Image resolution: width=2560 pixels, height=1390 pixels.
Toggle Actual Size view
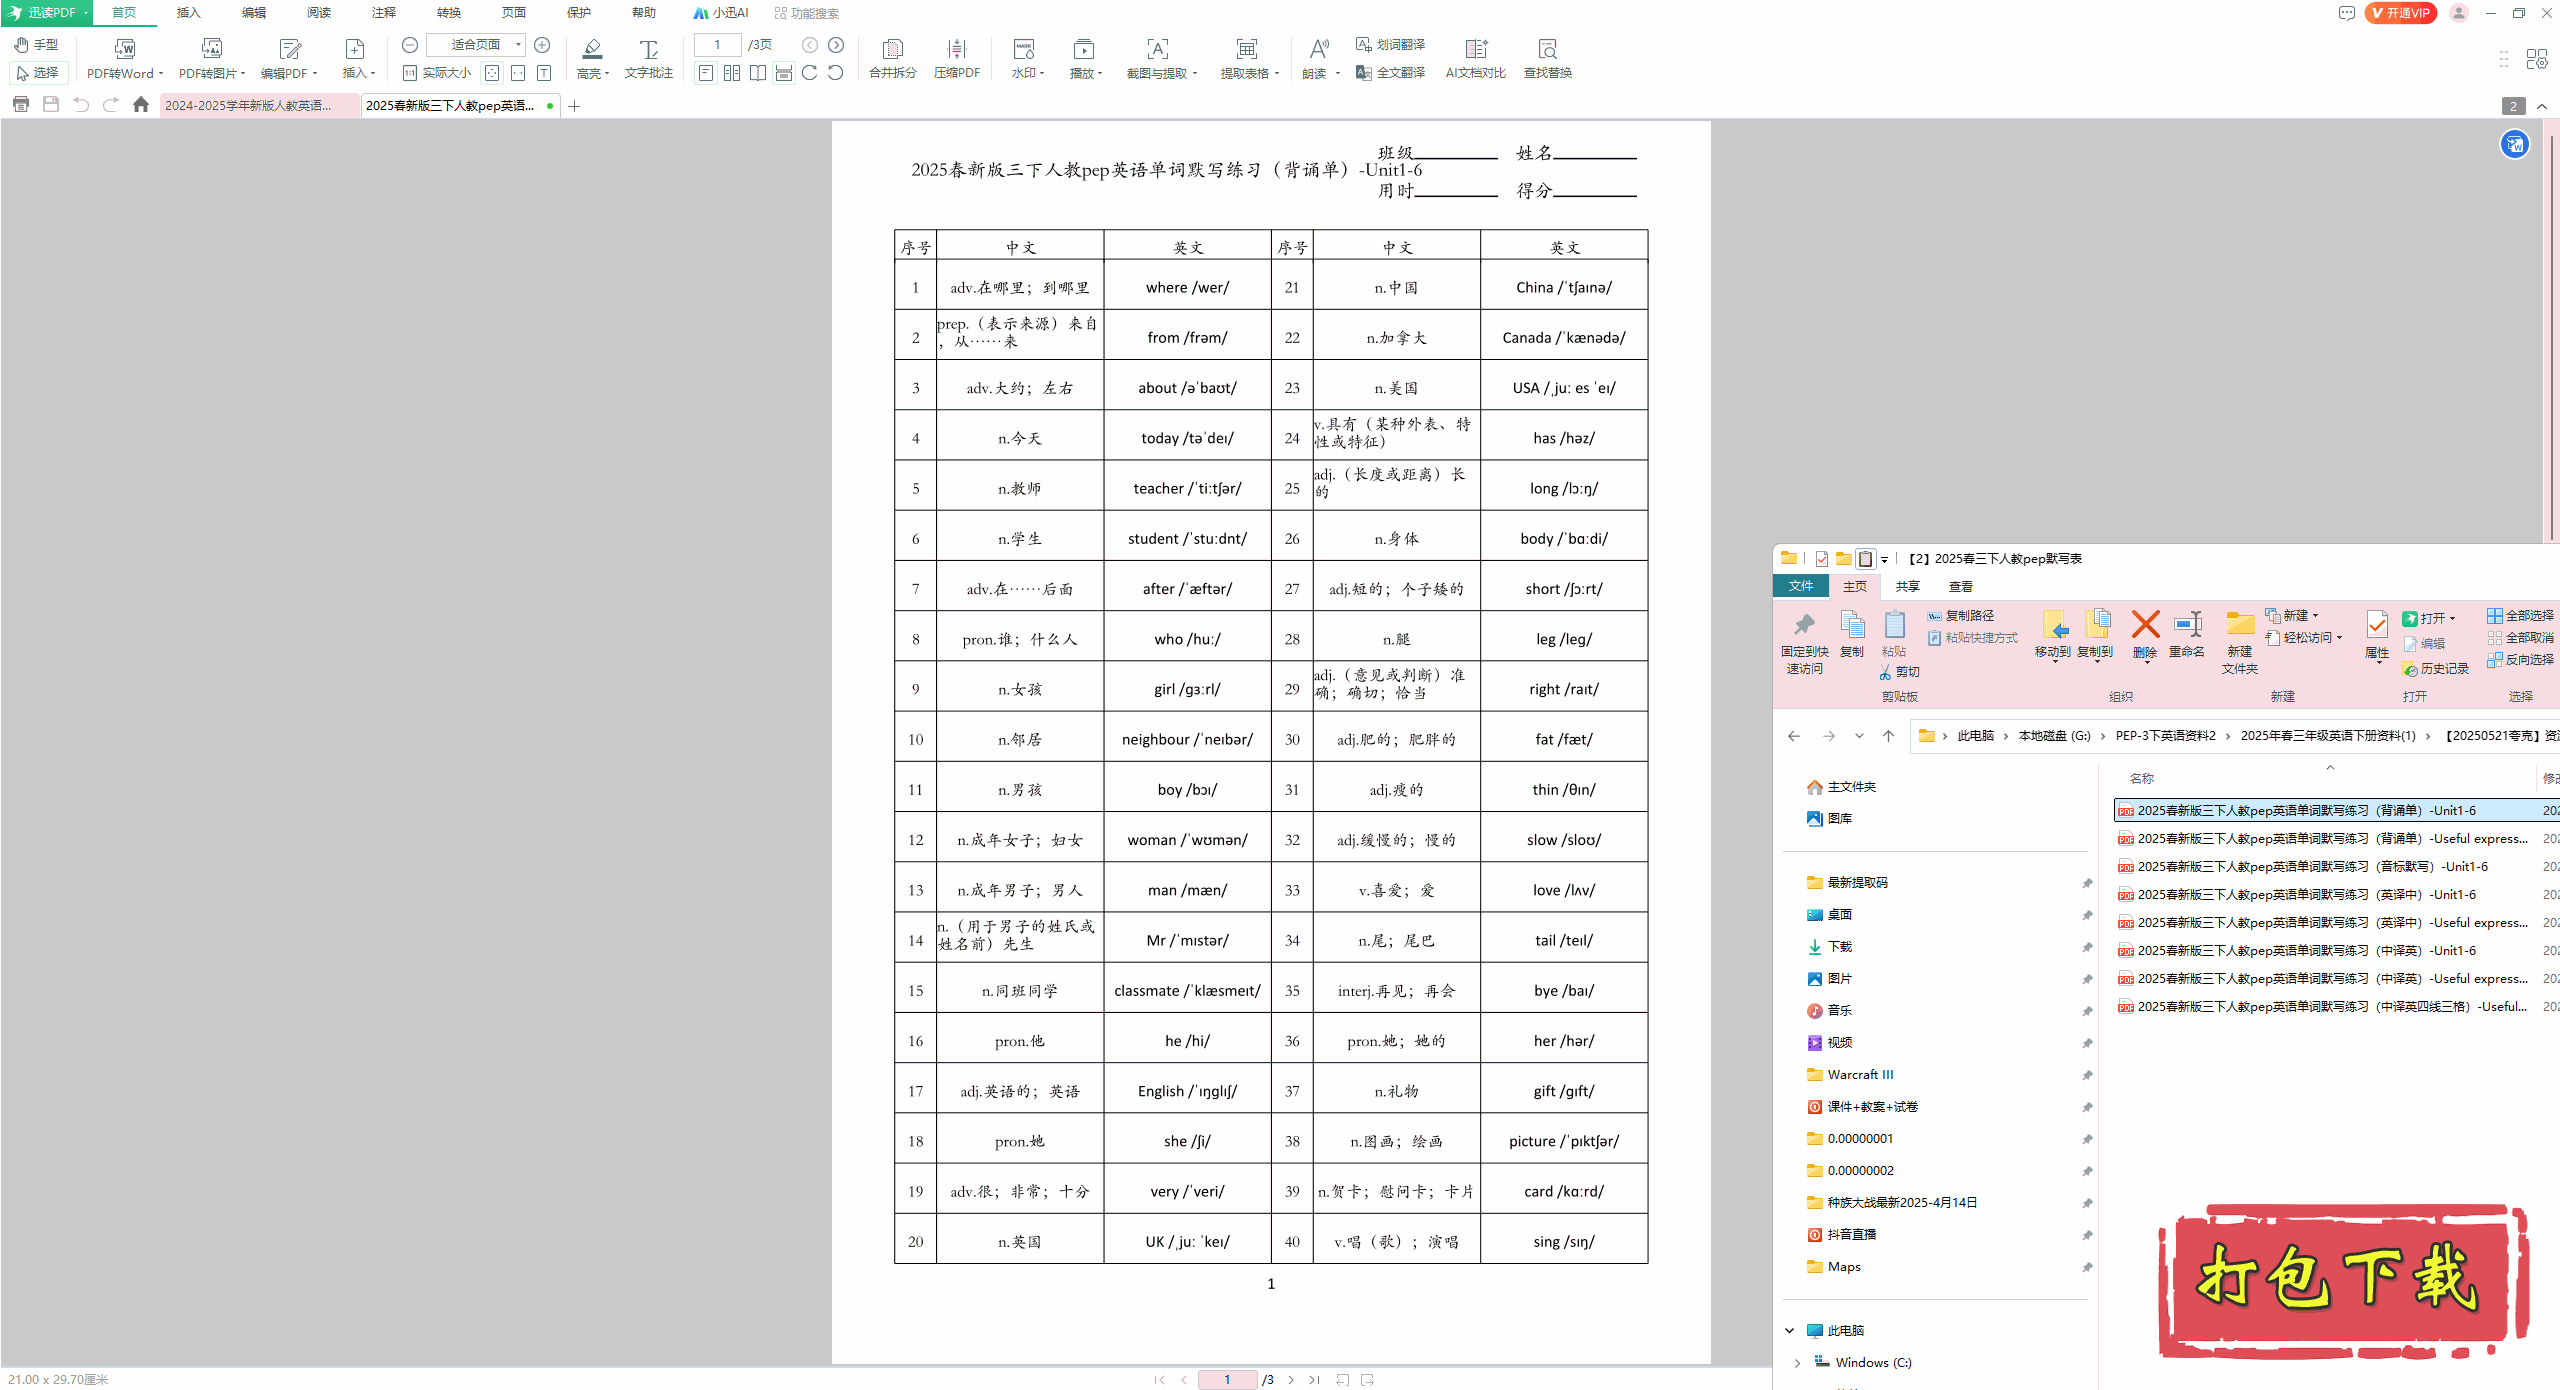(x=437, y=73)
